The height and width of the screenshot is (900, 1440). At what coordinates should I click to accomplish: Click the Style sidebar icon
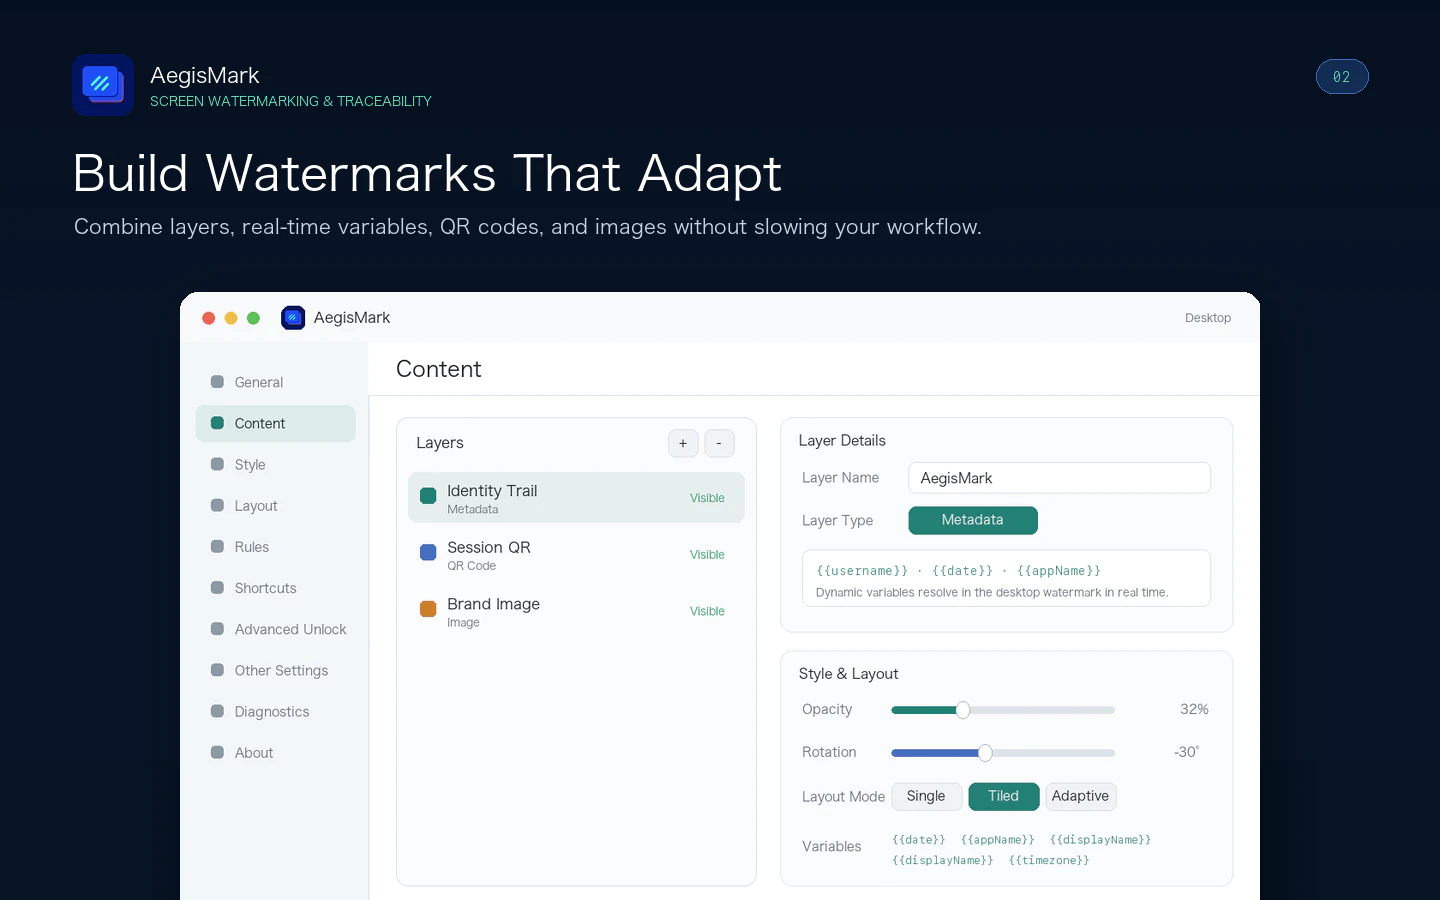217,464
